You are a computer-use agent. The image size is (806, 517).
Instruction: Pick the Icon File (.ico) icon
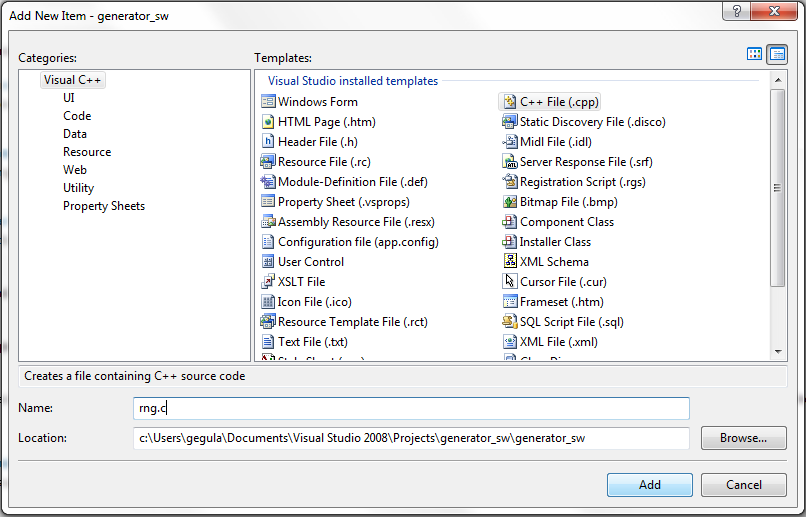pos(268,302)
